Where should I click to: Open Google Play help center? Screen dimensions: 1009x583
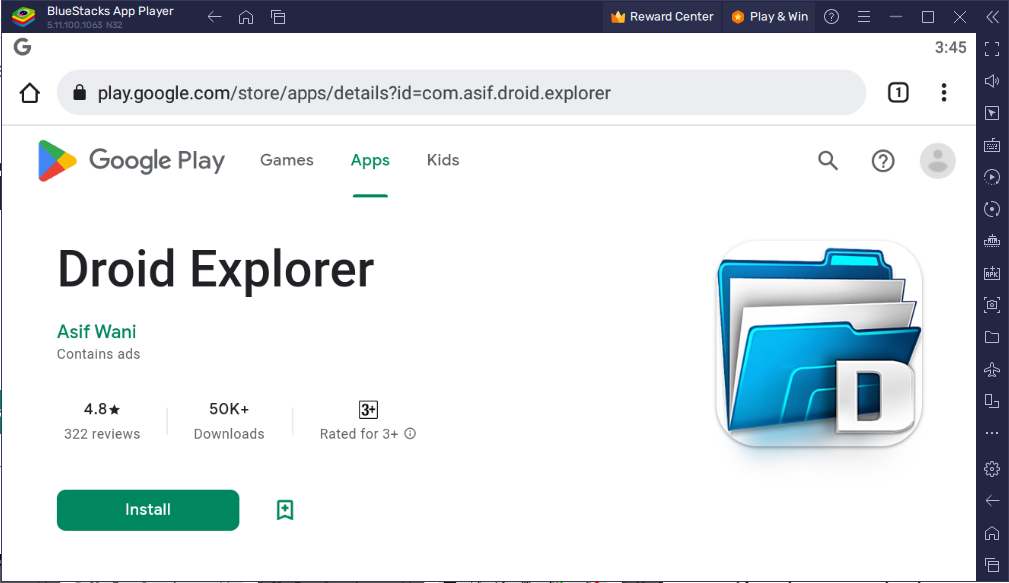pyautogui.click(x=883, y=161)
